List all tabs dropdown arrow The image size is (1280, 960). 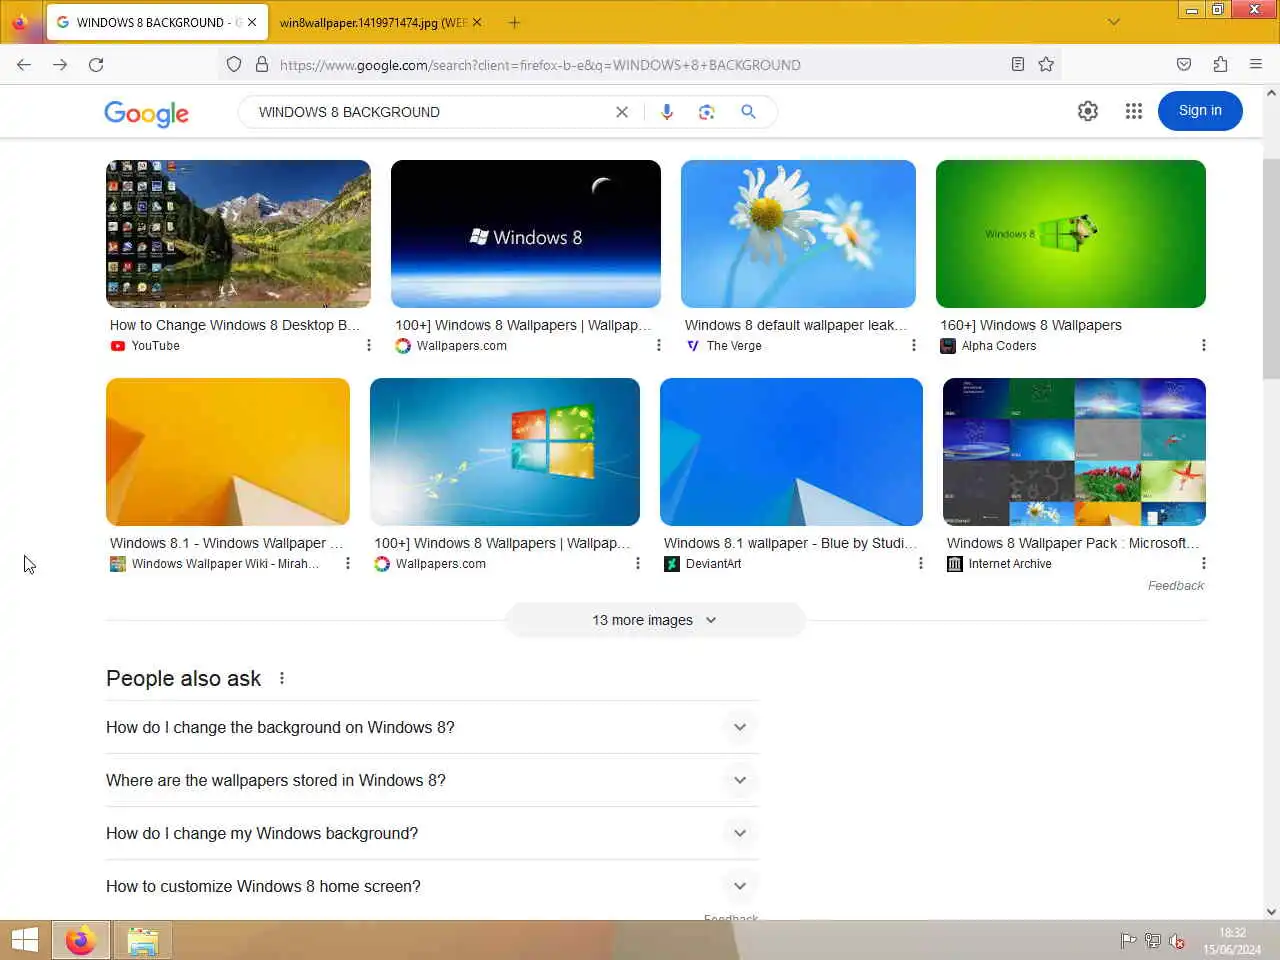tap(1113, 22)
